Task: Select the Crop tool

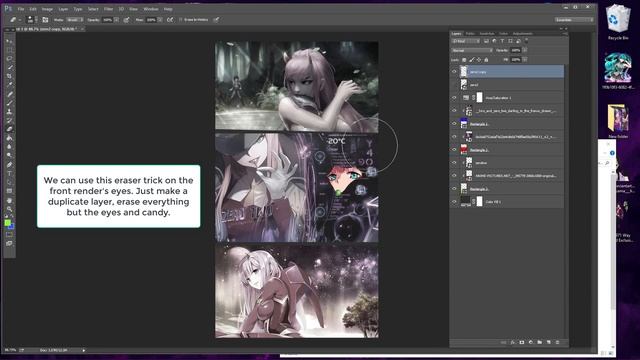Action: [x=9, y=76]
